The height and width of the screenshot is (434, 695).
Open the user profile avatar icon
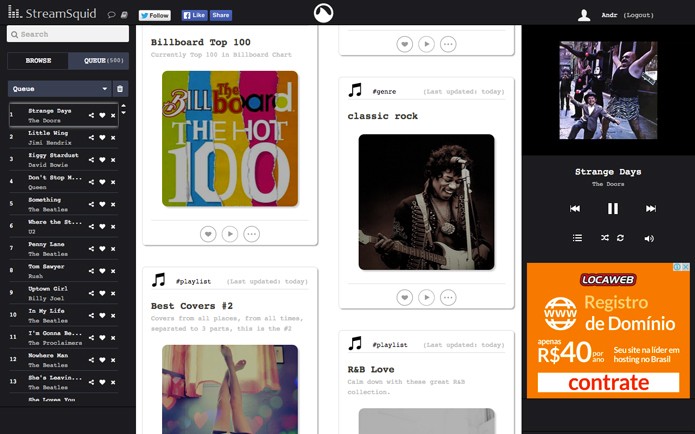tap(584, 15)
